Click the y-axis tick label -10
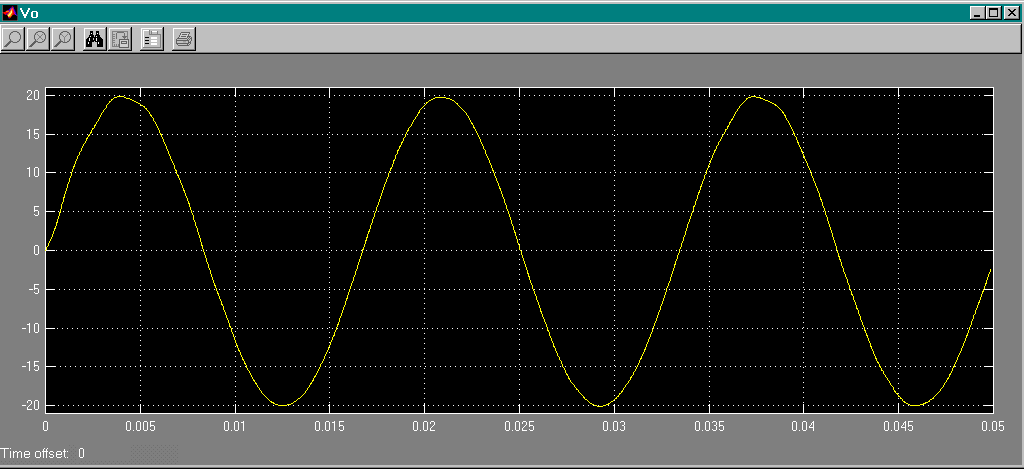This screenshot has width=1024, height=469. coord(31,329)
